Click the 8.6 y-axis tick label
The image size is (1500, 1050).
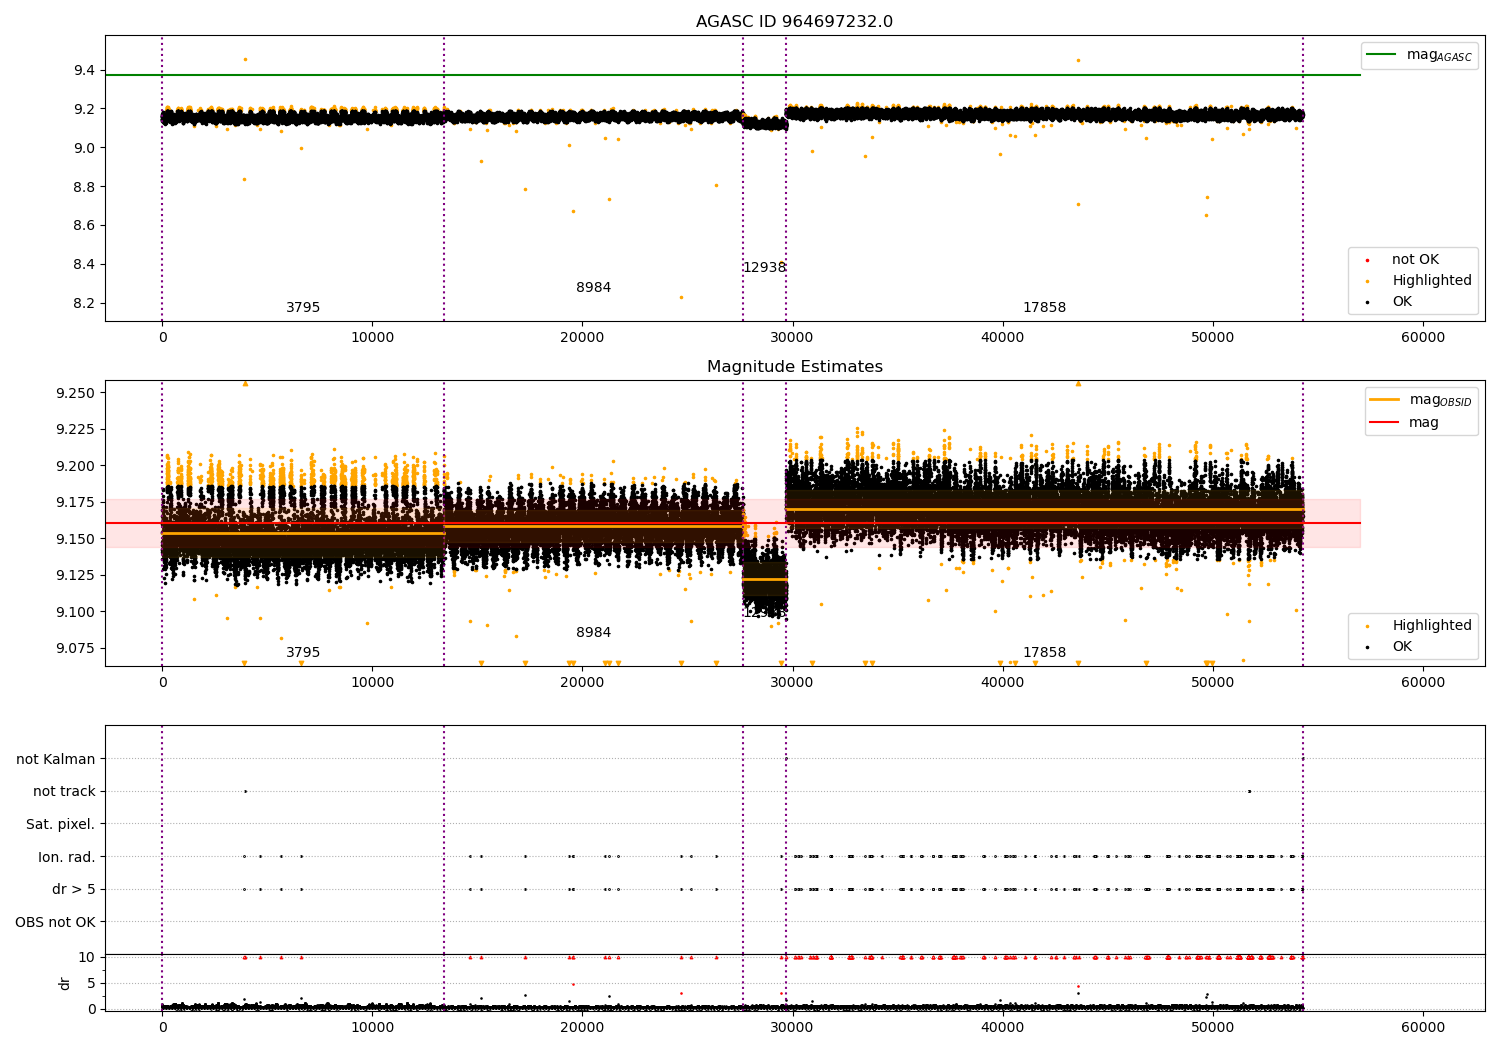click(84, 226)
